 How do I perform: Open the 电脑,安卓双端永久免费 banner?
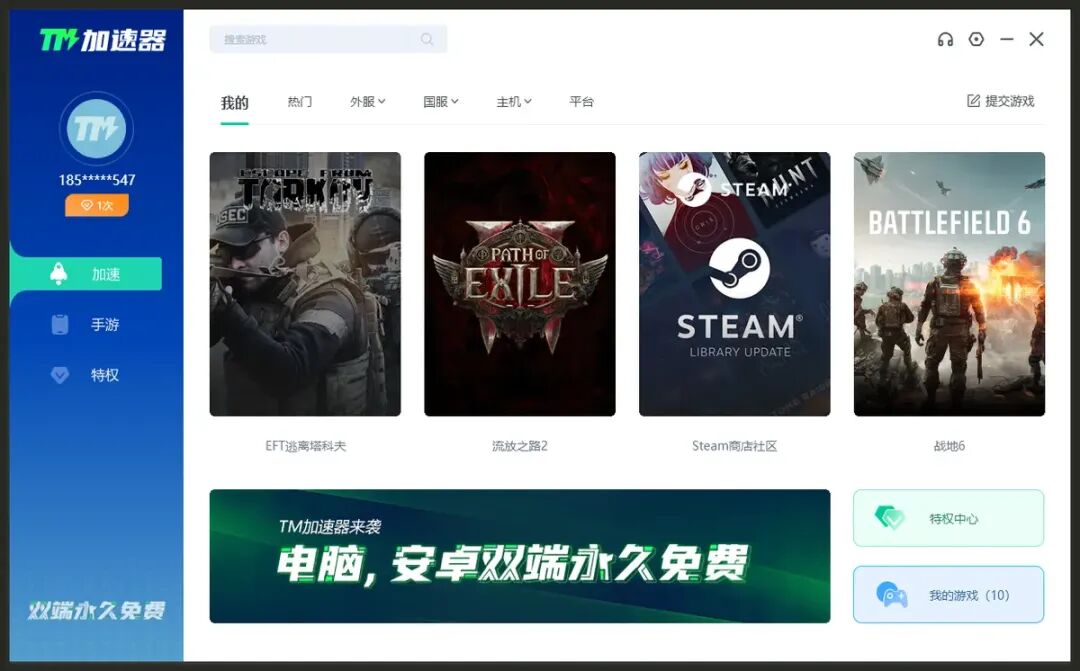pyautogui.click(x=520, y=557)
